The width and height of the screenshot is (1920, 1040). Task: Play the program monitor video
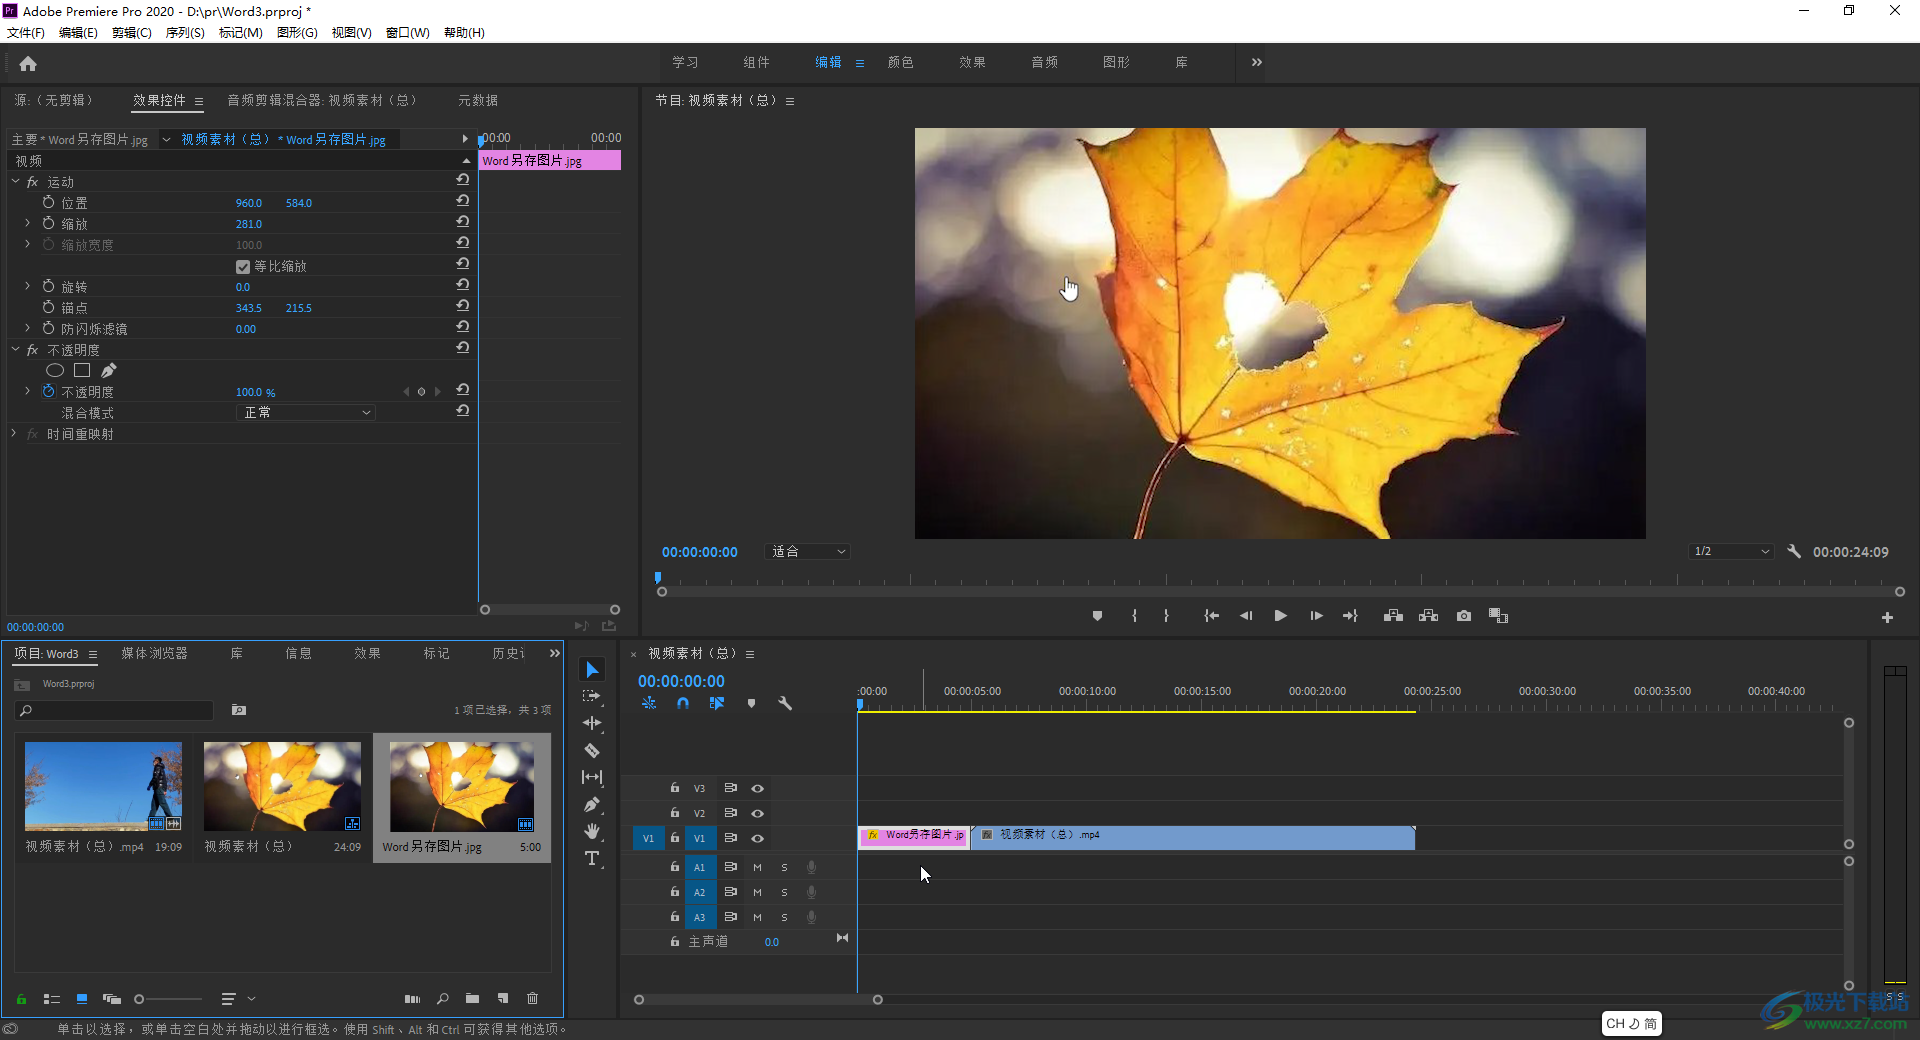(x=1280, y=616)
